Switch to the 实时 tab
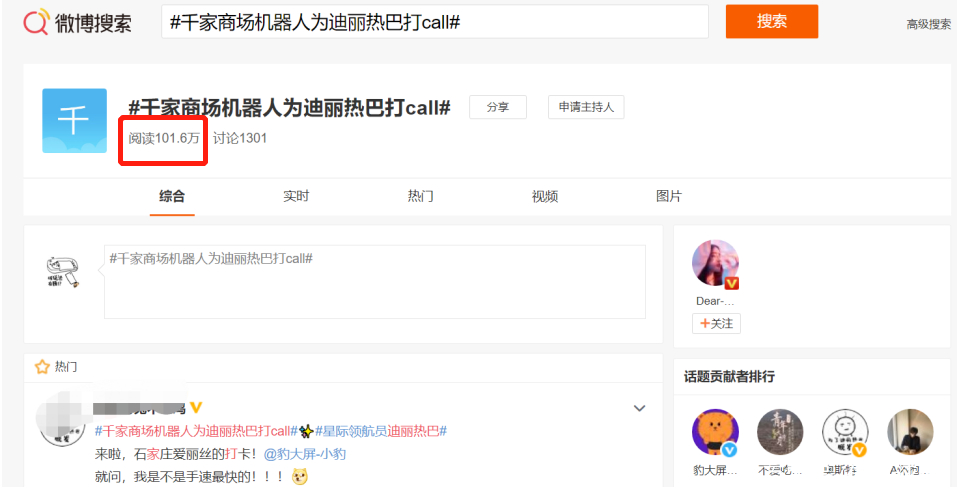957x502 pixels. 296,196
